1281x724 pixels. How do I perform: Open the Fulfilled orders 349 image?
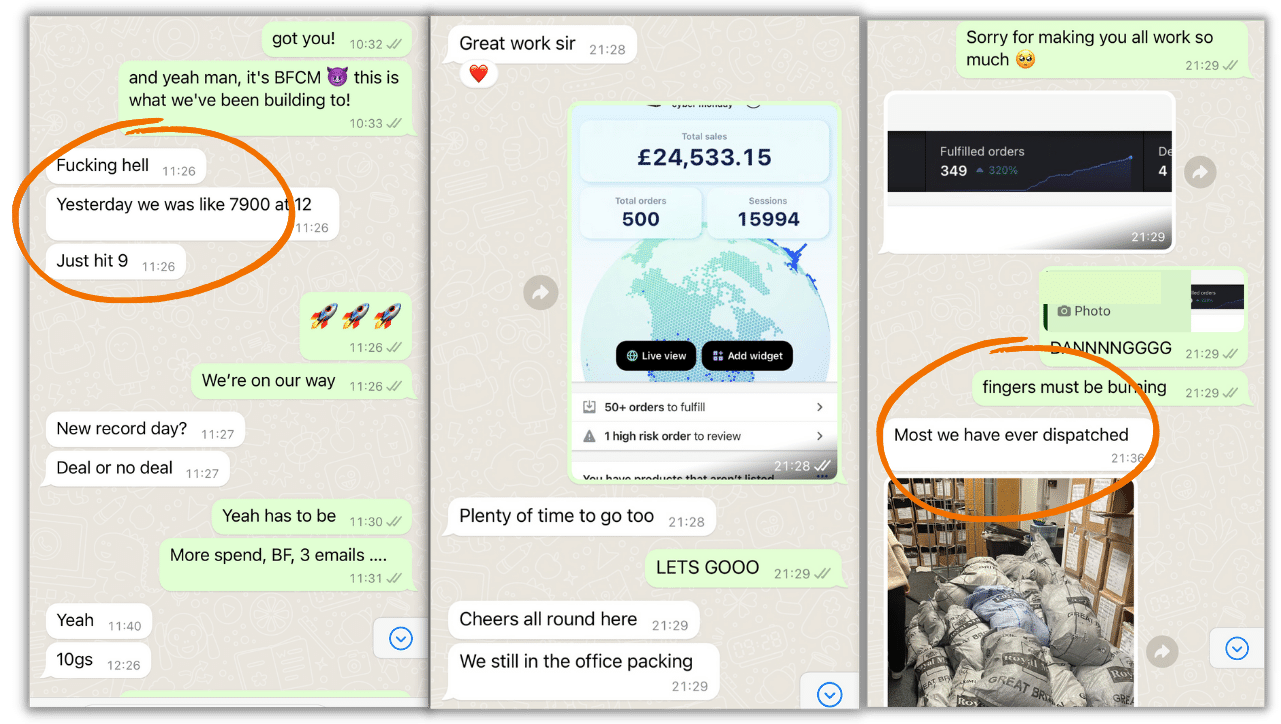(1030, 172)
